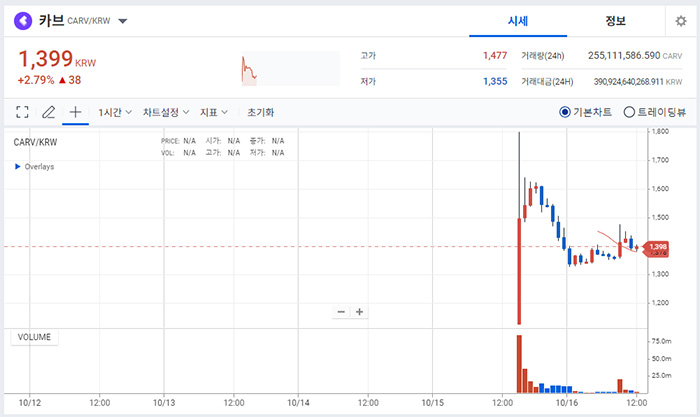Switch to the 정보 tab
The image size is (700, 417).
[615, 21]
